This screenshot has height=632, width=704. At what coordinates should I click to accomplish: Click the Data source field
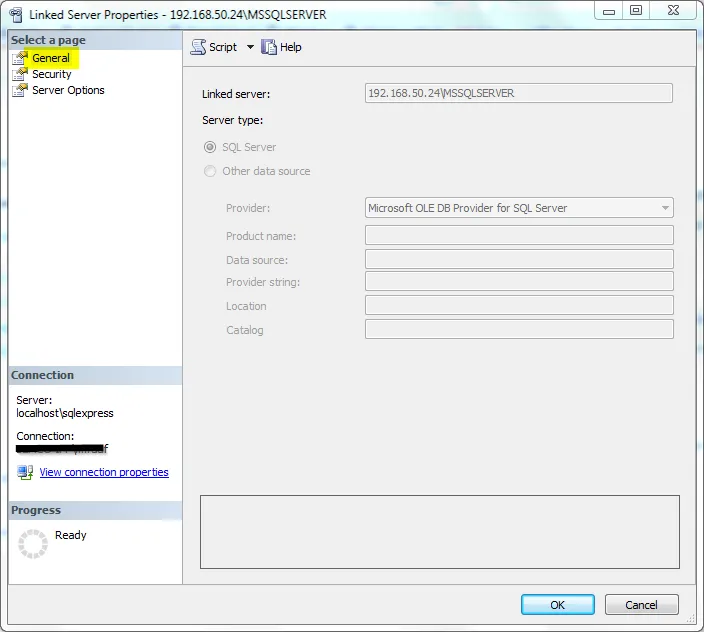click(519, 259)
